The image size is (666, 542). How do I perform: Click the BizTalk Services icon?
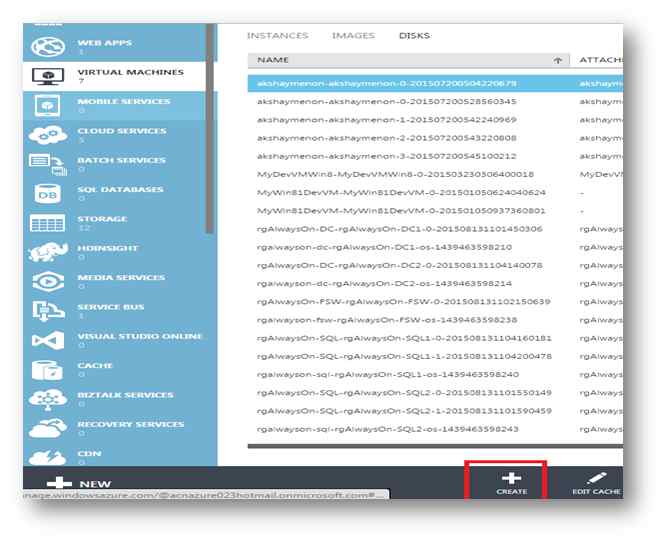click(x=48, y=399)
